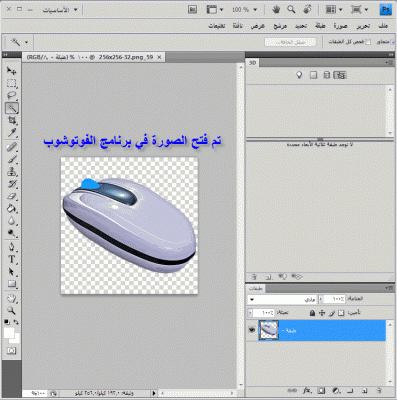Select the Hand tool in toolbox
This screenshot has width=397, height=400.
pos(12,298)
